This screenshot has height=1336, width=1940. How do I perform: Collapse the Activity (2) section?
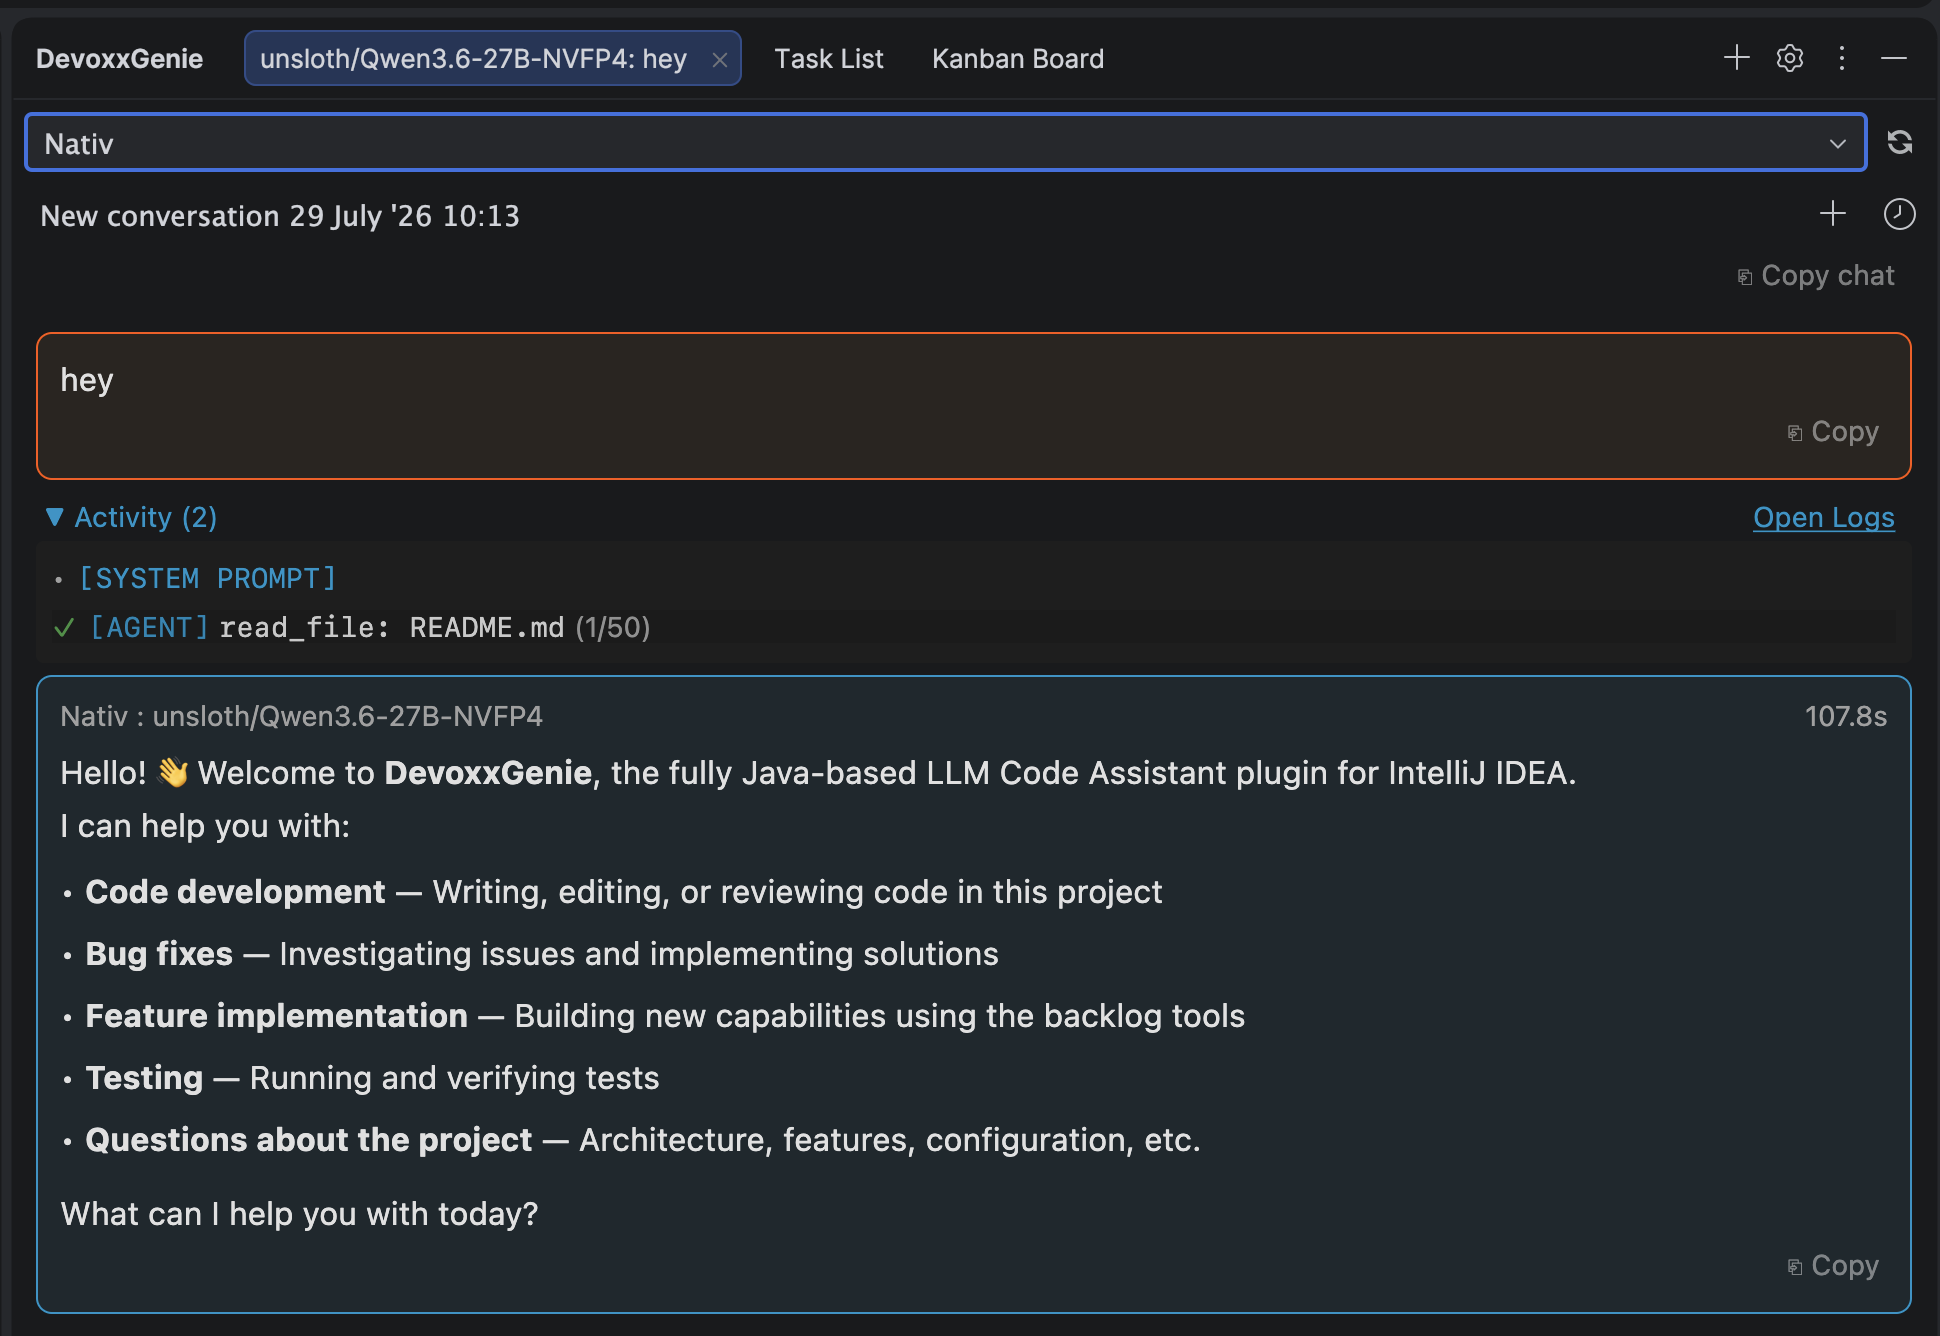131,517
